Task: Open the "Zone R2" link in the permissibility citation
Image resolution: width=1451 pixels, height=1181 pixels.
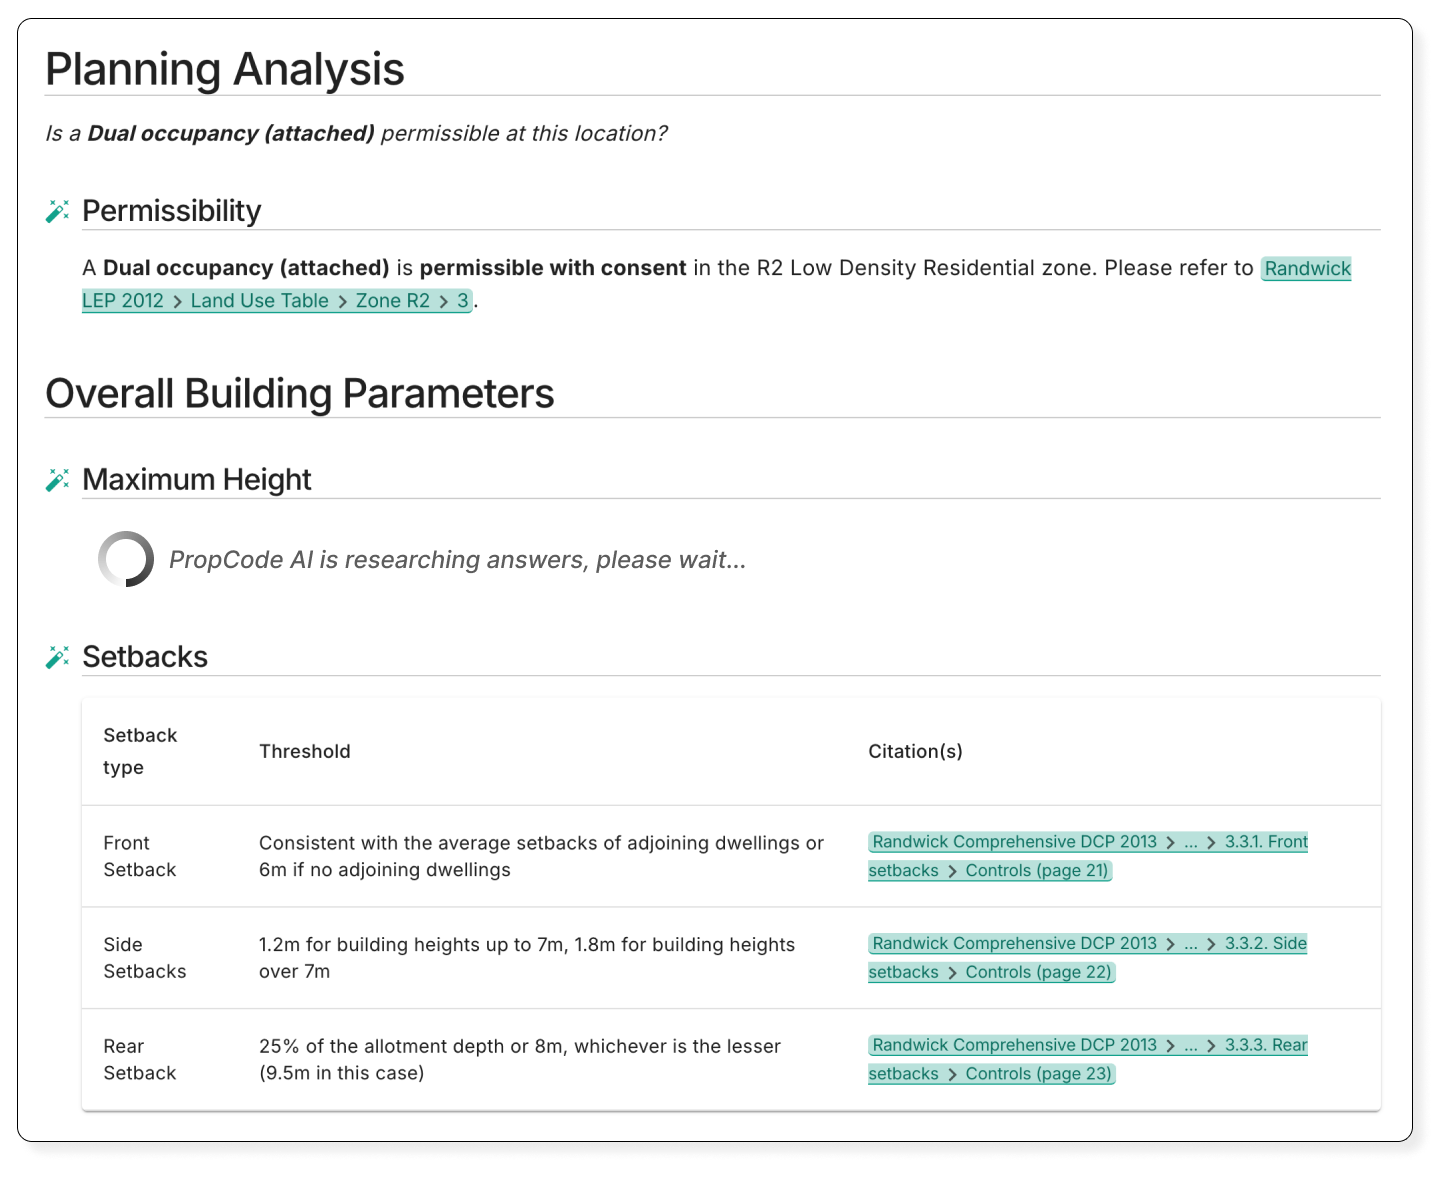Action: pyautogui.click(x=393, y=301)
